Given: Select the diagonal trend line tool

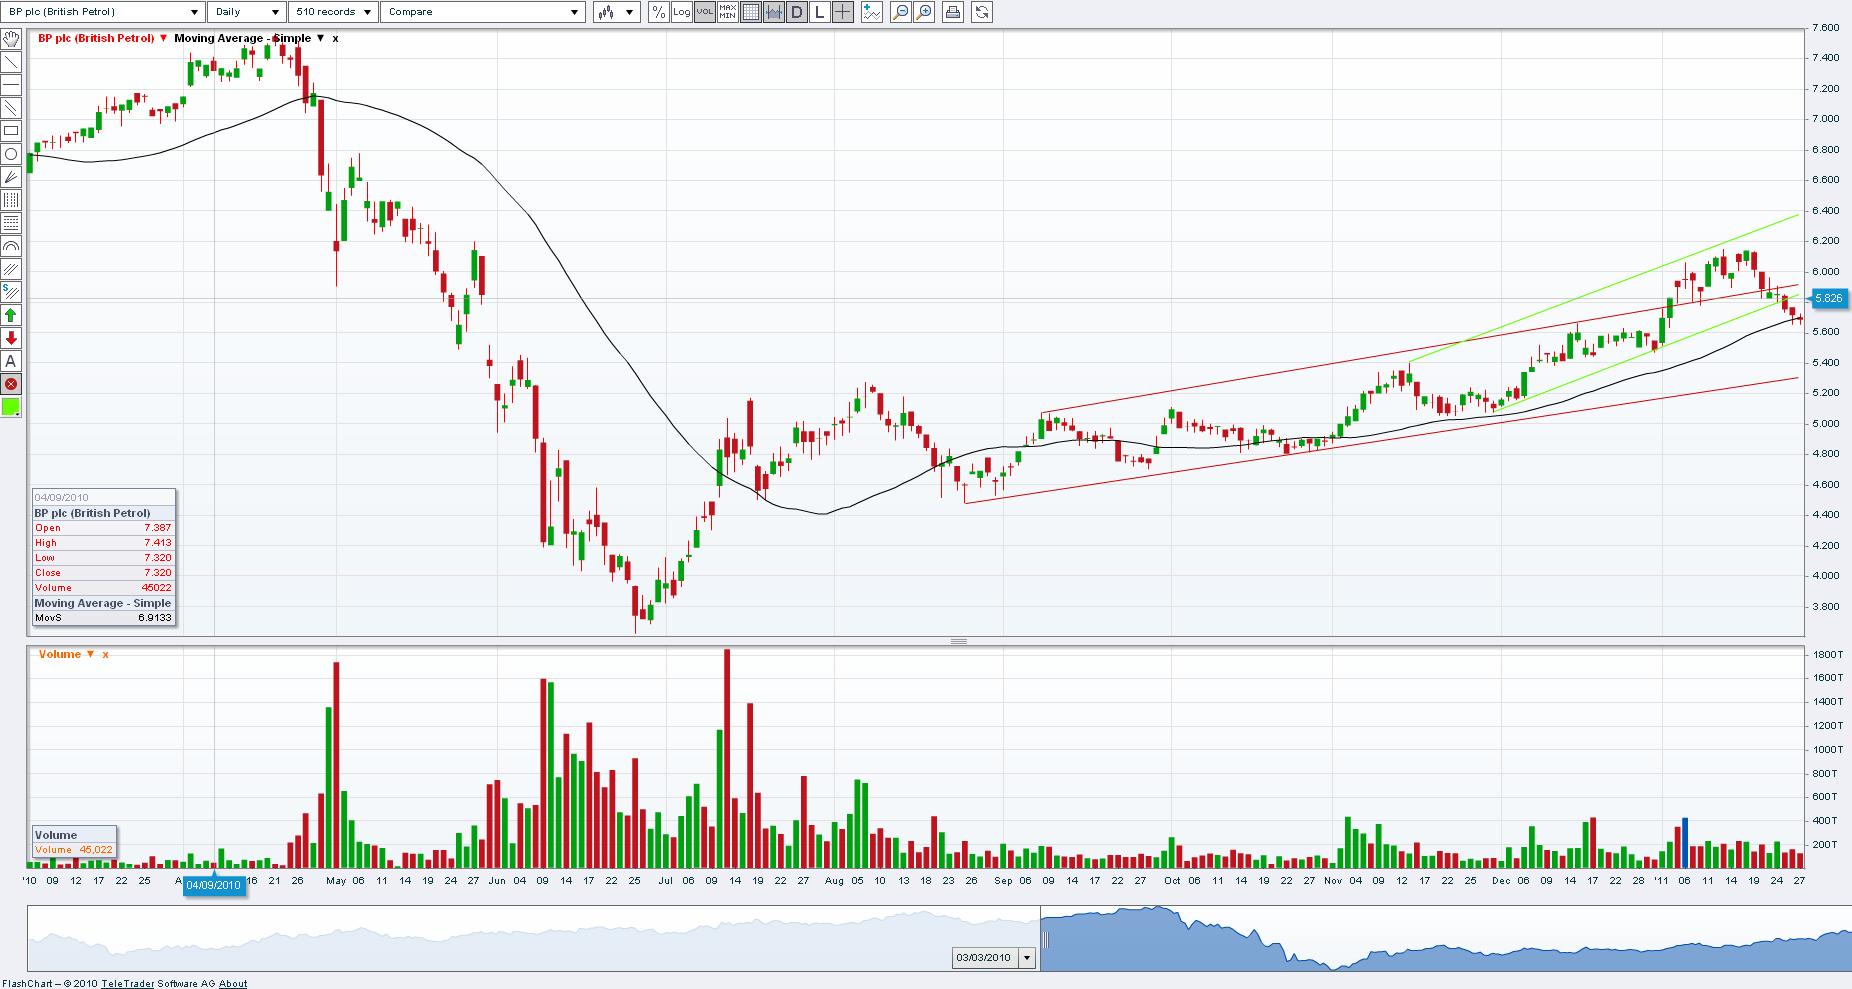Looking at the screenshot, I should pyautogui.click(x=11, y=62).
